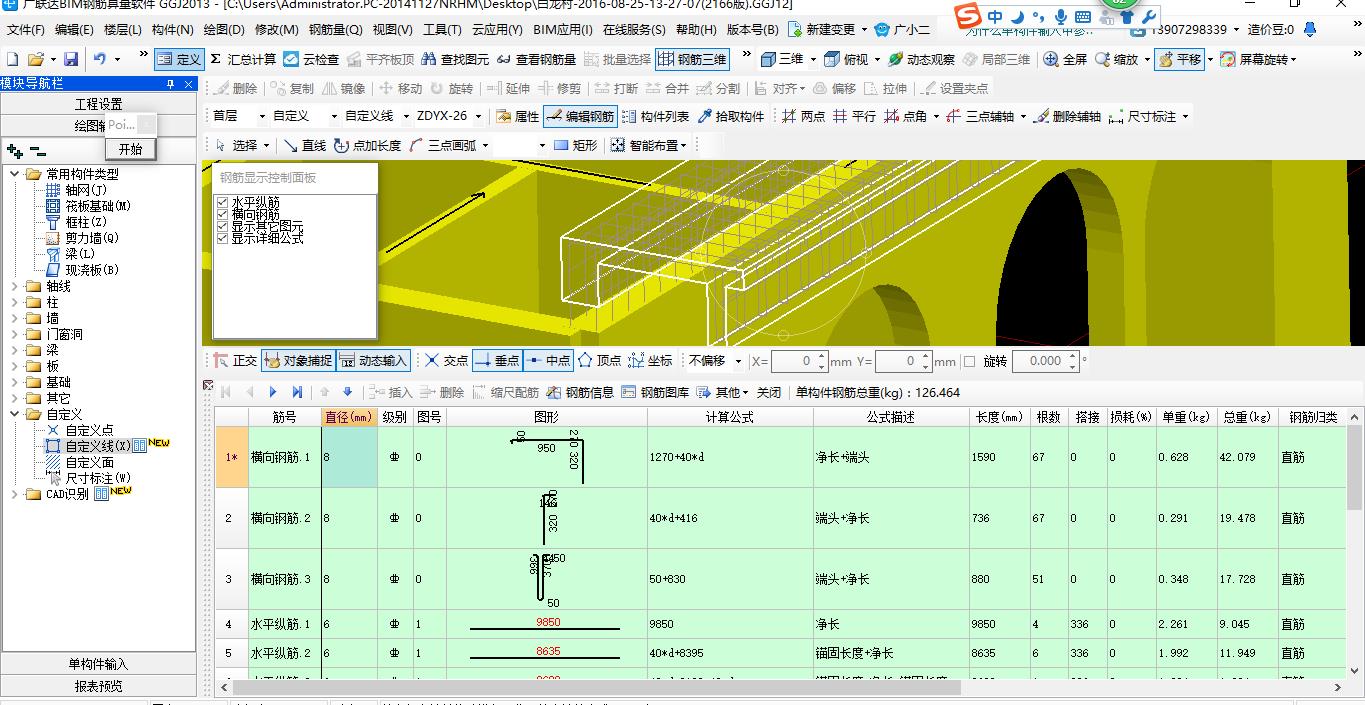Open the 钢筋量(Q) menu

pos(336,30)
